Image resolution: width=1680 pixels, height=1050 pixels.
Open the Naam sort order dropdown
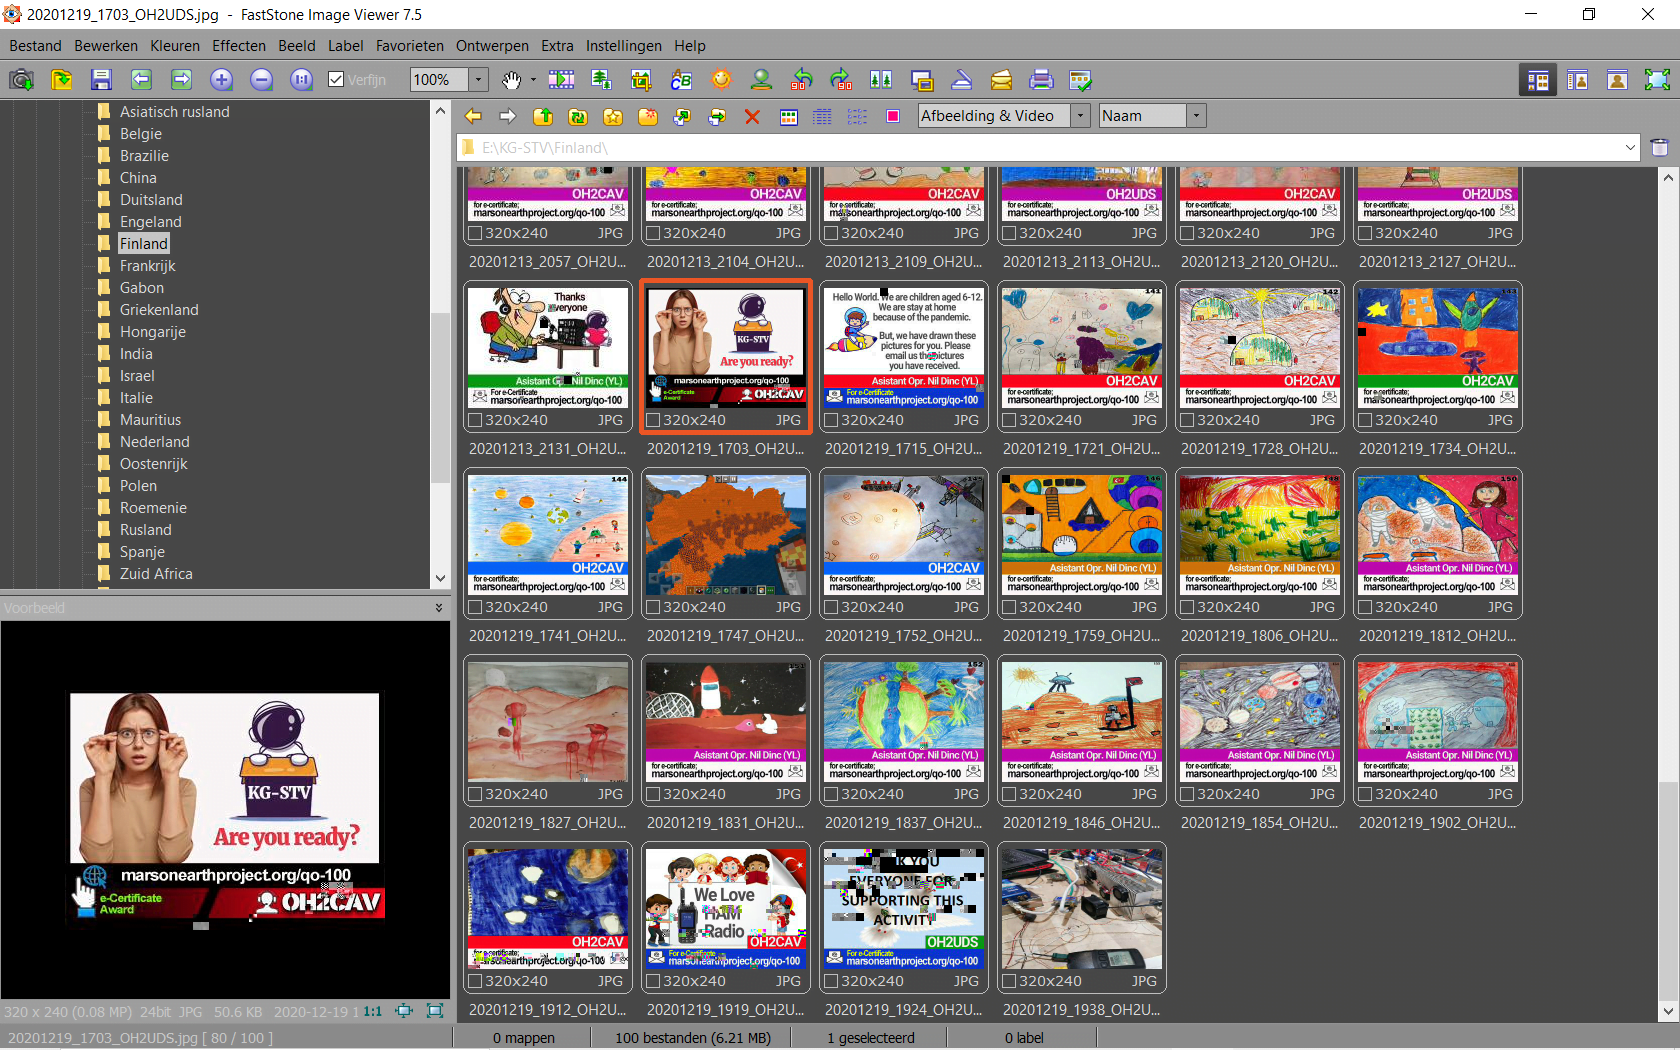click(x=1195, y=116)
